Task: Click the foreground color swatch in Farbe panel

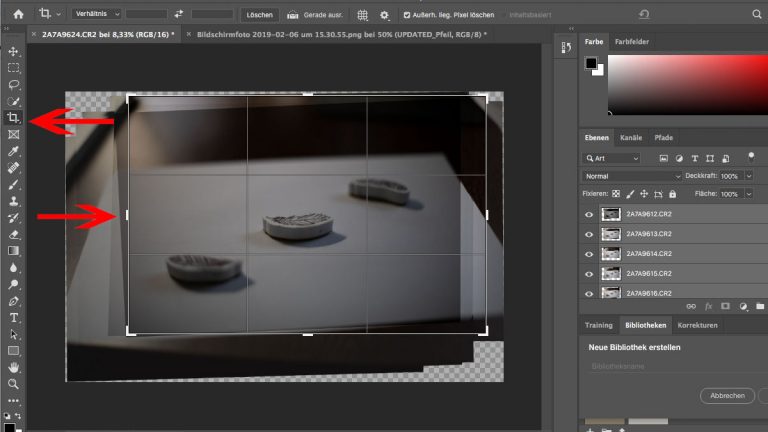Action: (x=591, y=63)
